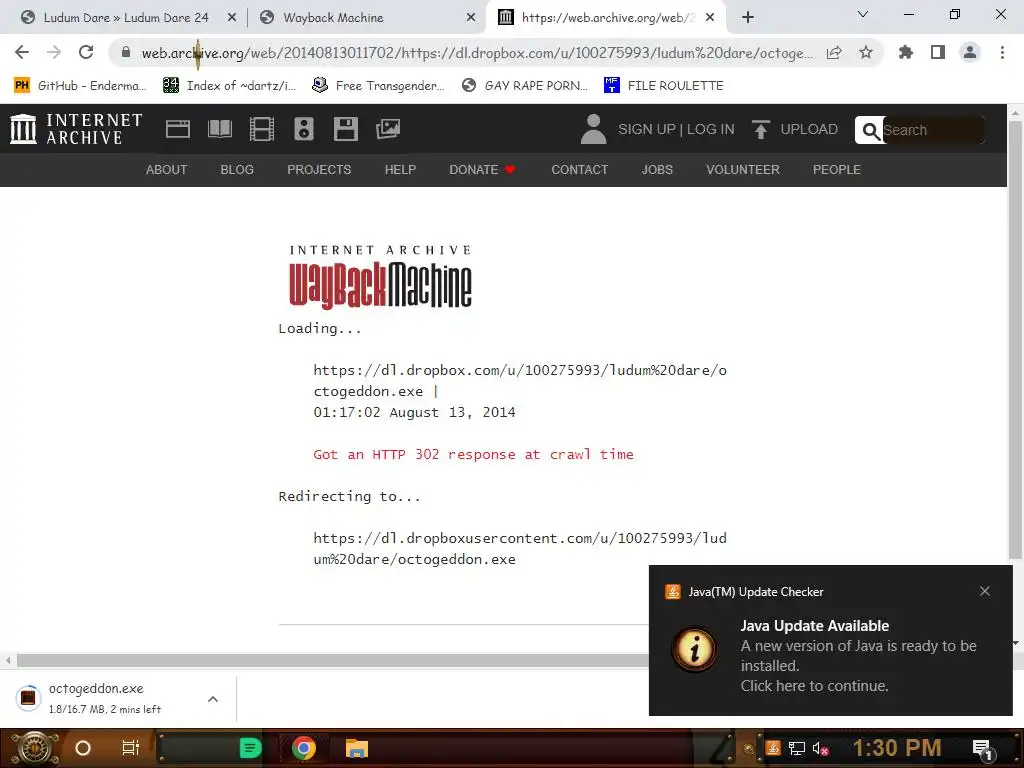This screenshot has height=768, width=1024.
Task: Open the tab search dropdown arrow
Action: [x=863, y=14]
